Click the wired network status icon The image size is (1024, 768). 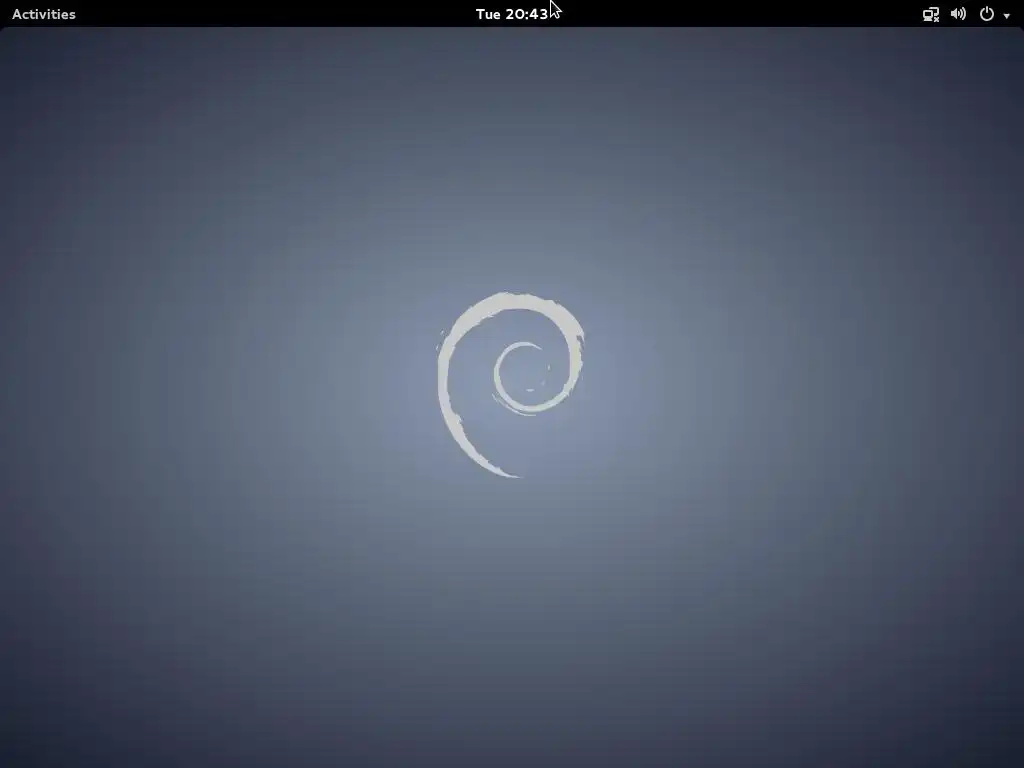point(931,14)
